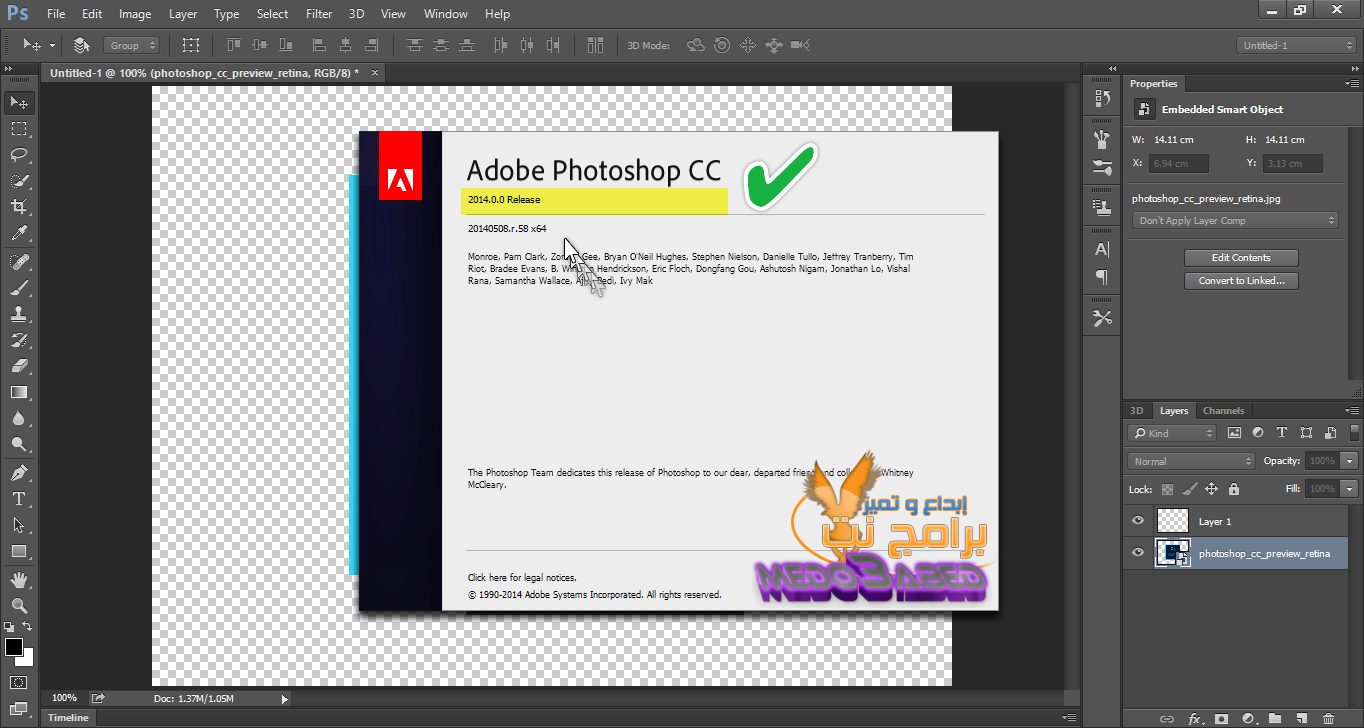Select the Hand tool

point(19,580)
